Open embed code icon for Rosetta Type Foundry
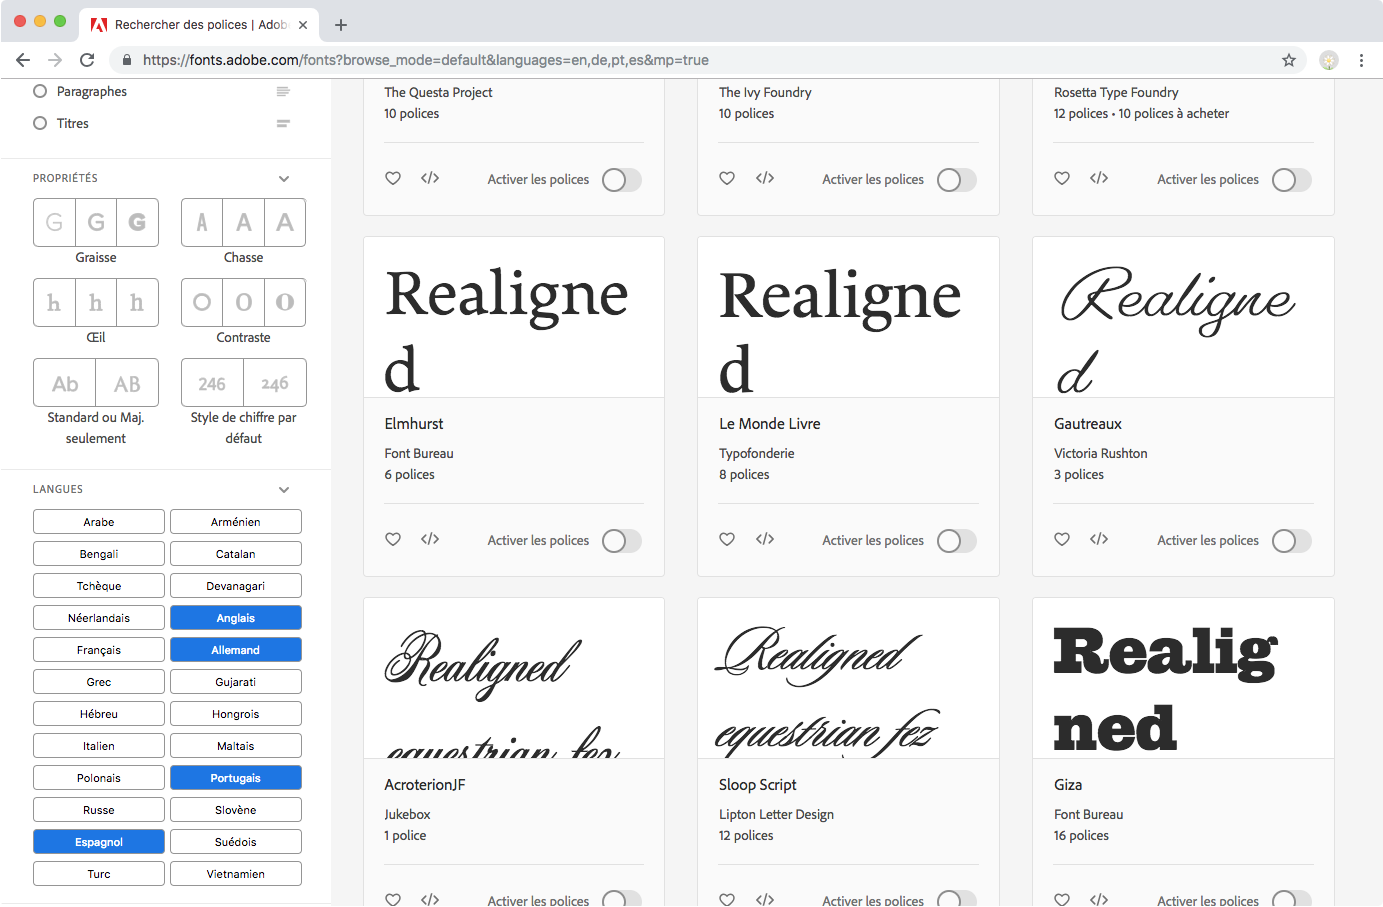Viewport: 1383px width, 907px height. coord(1099,178)
